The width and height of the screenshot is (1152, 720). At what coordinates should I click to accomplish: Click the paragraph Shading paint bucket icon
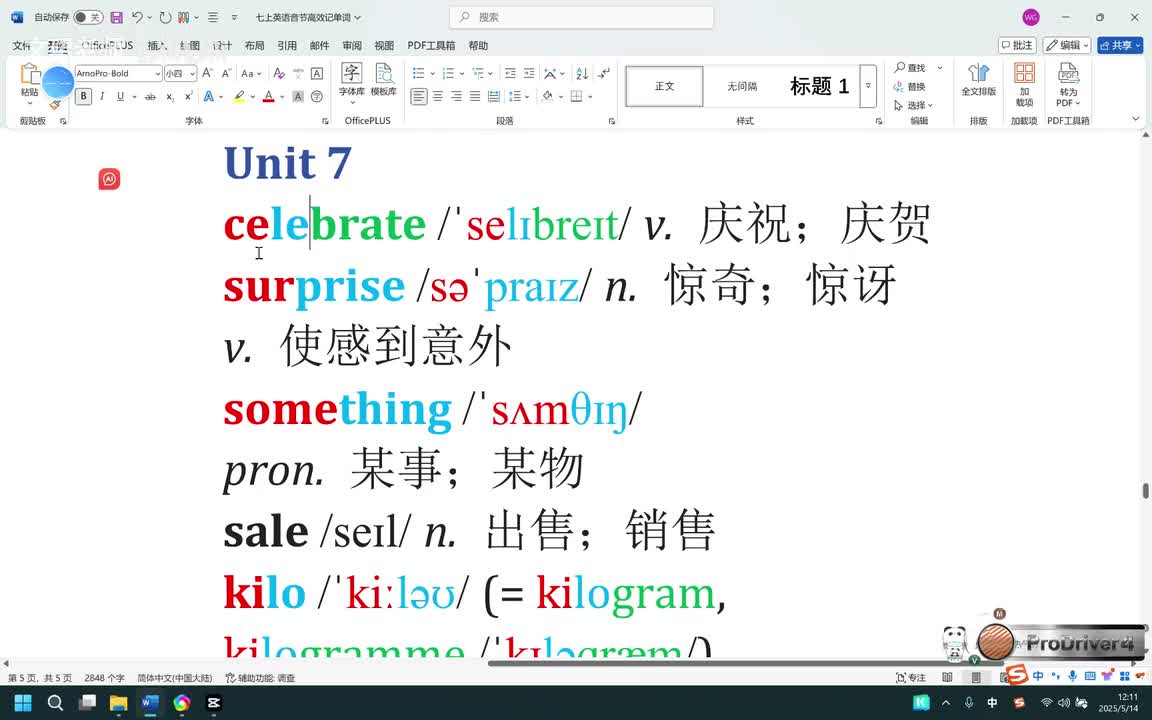(547, 96)
